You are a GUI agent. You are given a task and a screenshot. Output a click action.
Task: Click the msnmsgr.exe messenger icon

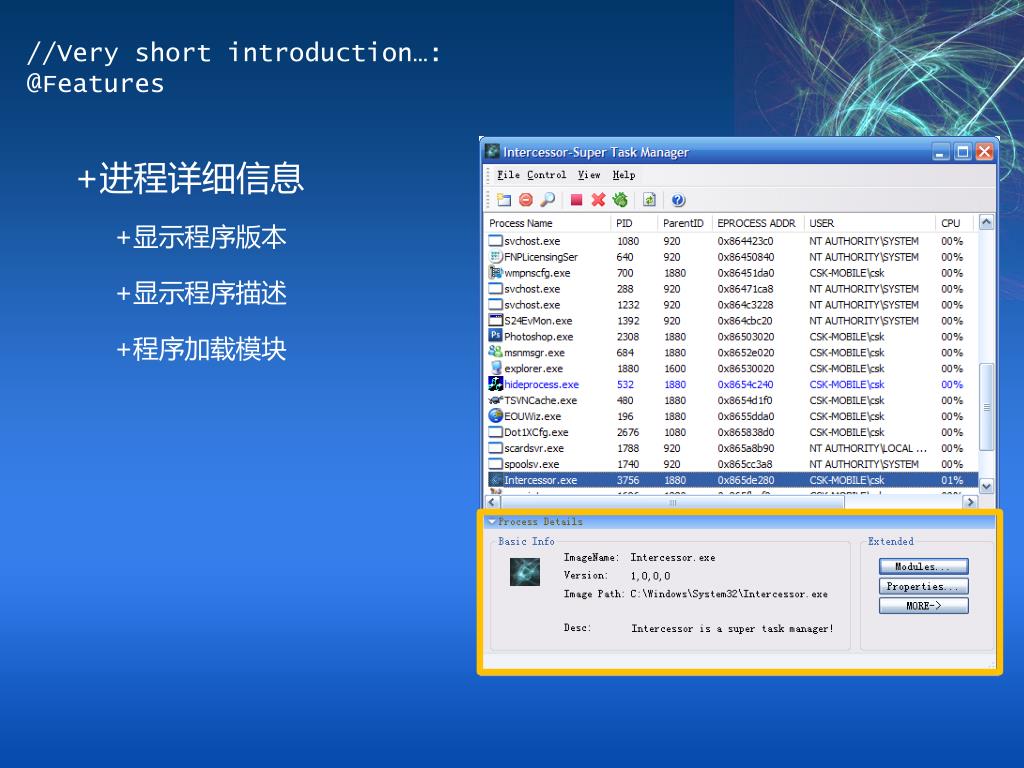[x=496, y=351]
